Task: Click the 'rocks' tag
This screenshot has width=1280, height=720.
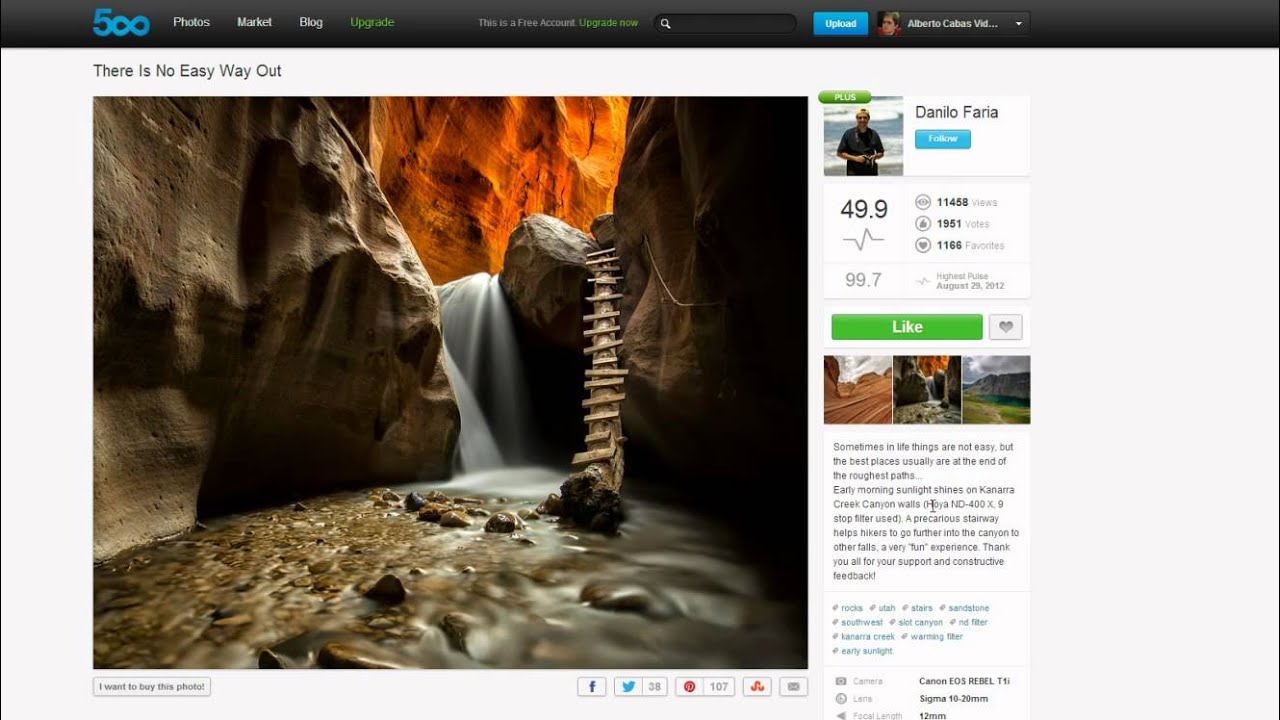Action: click(852, 608)
